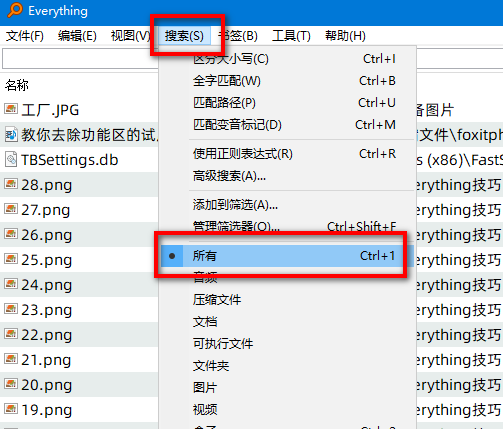Viewport: 503px width, 429px height.
Task: Click the foxitph path of the audio file
Action: click(459, 135)
